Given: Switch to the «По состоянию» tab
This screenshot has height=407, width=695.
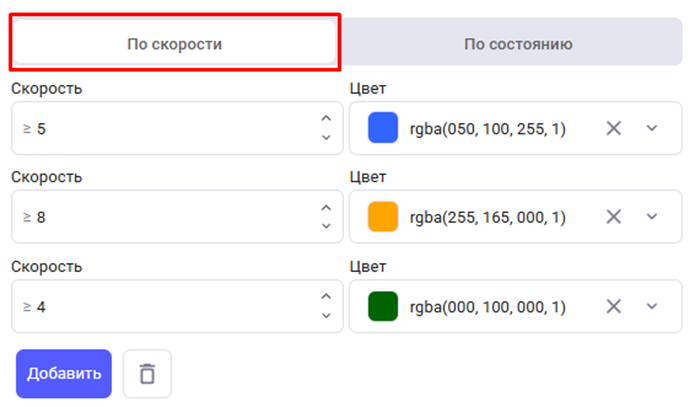Looking at the screenshot, I should coord(517,44).
